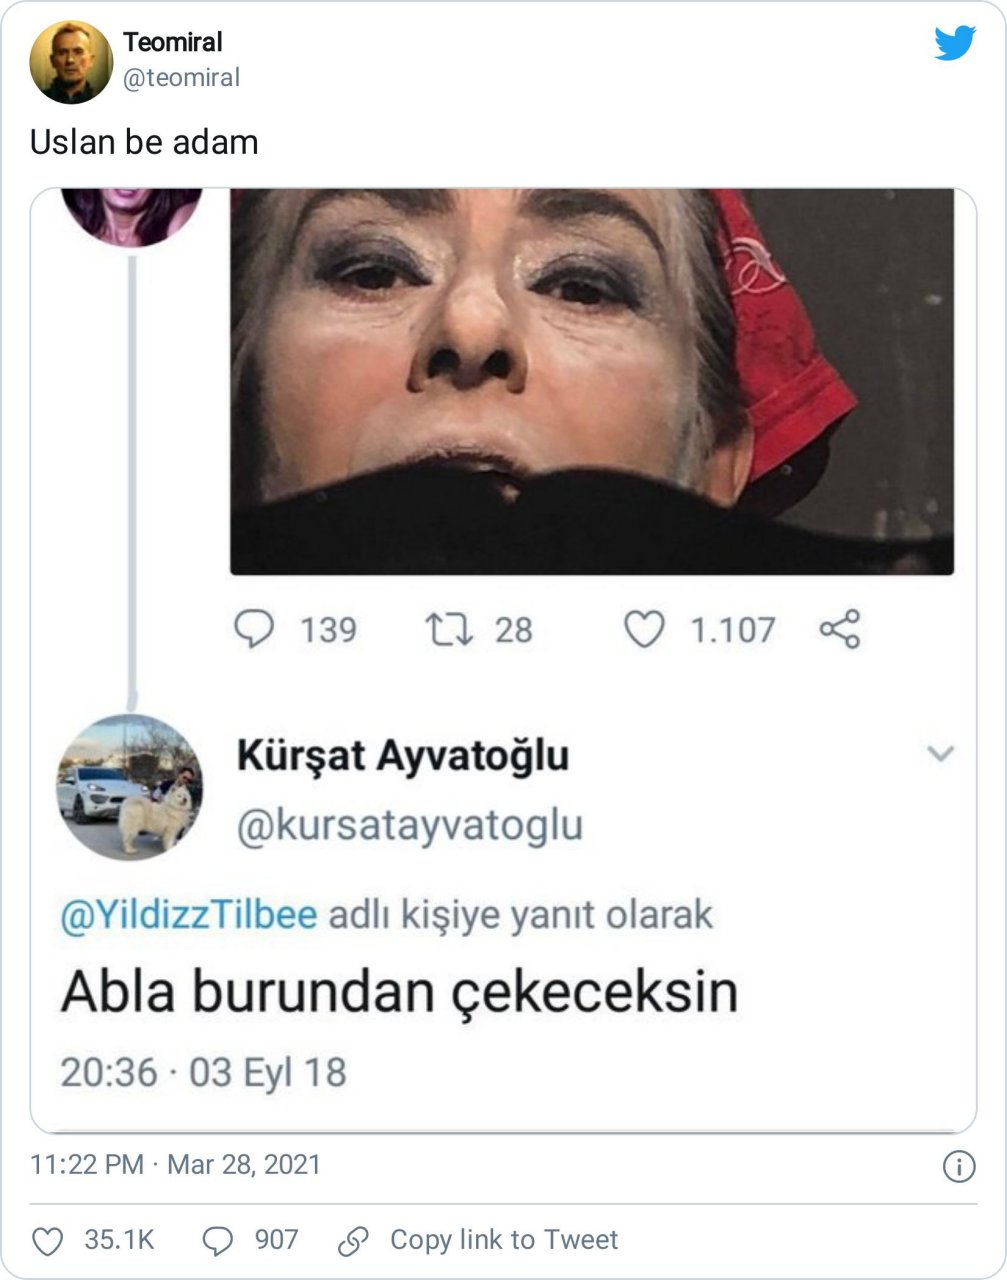
Task: View Kürşat's avatar with the white dog
Action: pyautogui.click(x=129, y=787)
